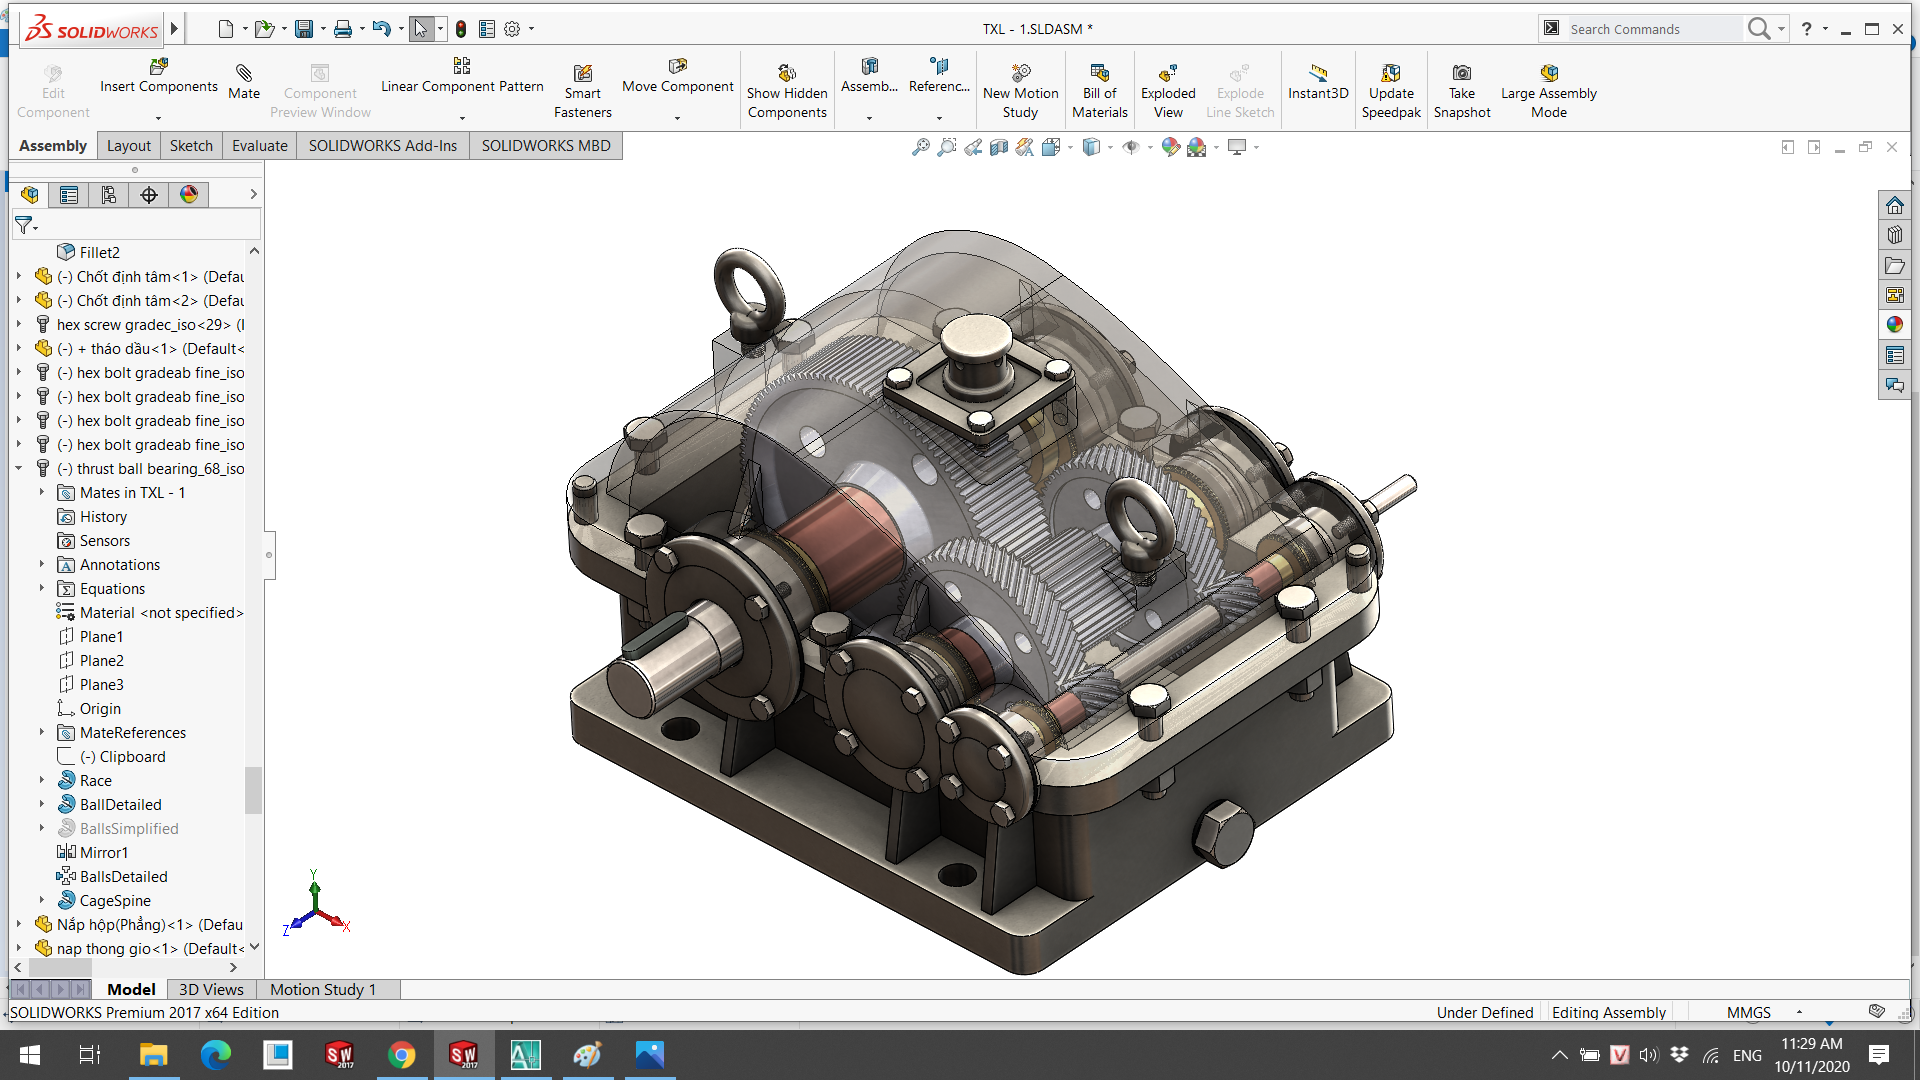Open the Motion Study 1 tab
This screenshot has height=1080, width=1920.
(x=322, y=989)
